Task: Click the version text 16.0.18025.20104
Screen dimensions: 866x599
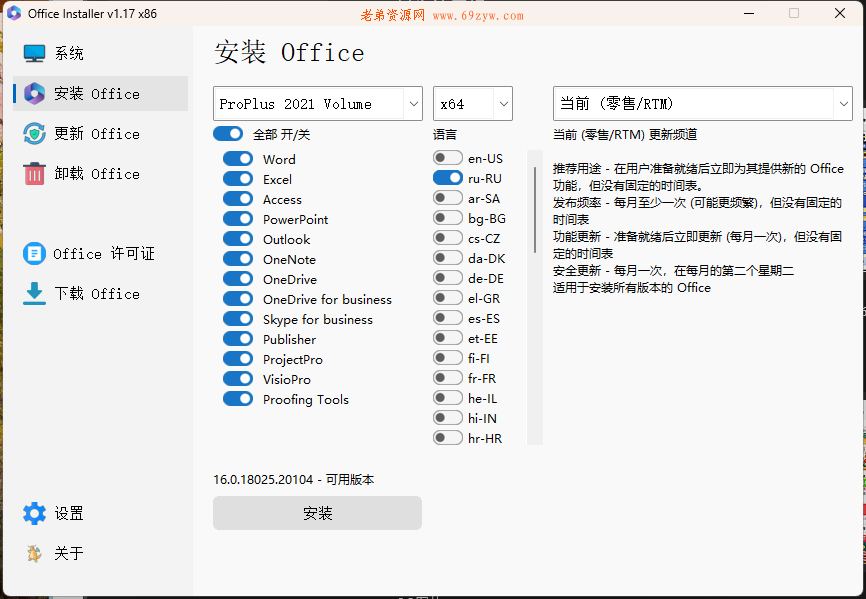Action: click(x=263, y=480)
